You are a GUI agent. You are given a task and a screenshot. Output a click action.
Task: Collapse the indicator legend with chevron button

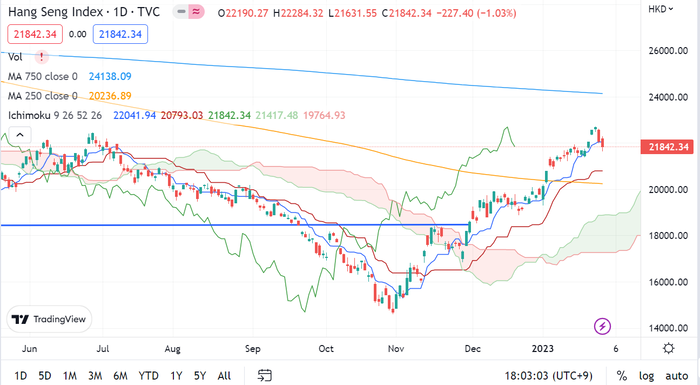click(x=20, y=134)
